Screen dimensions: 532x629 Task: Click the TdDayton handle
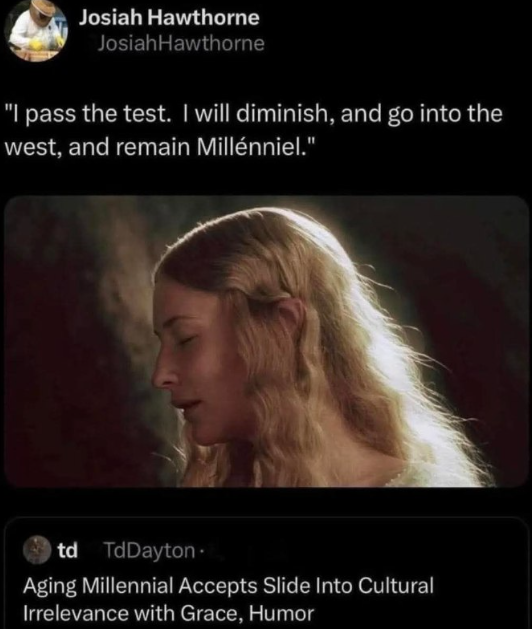coord(149,551)
